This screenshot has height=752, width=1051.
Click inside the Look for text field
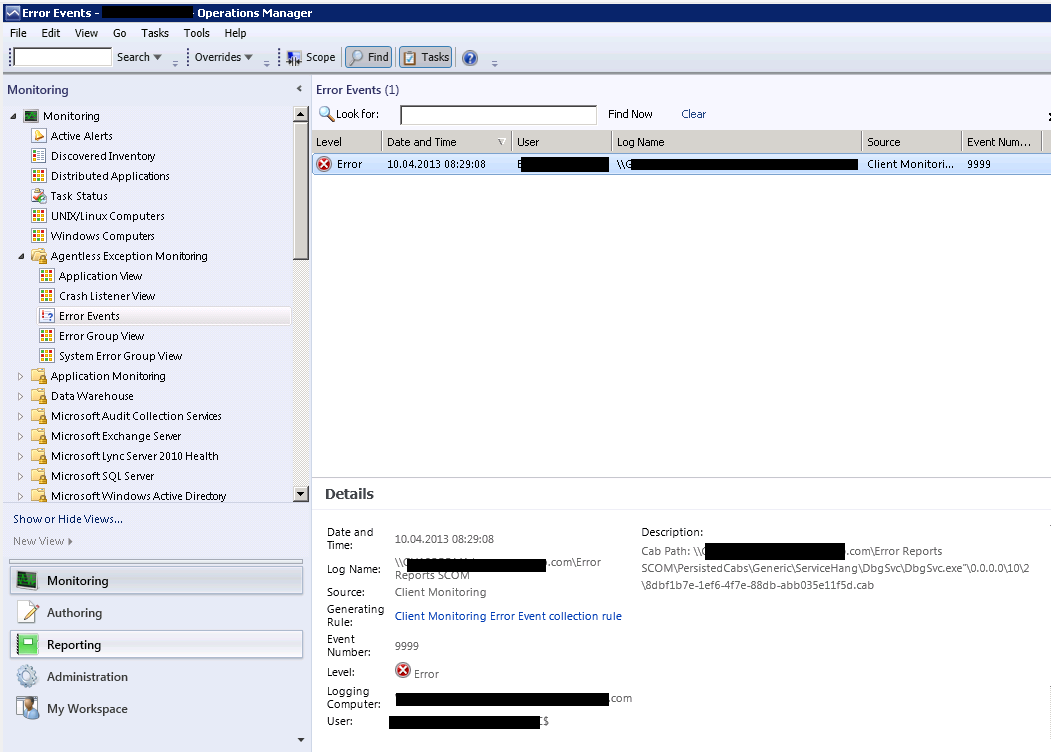(x=498, y=115)
